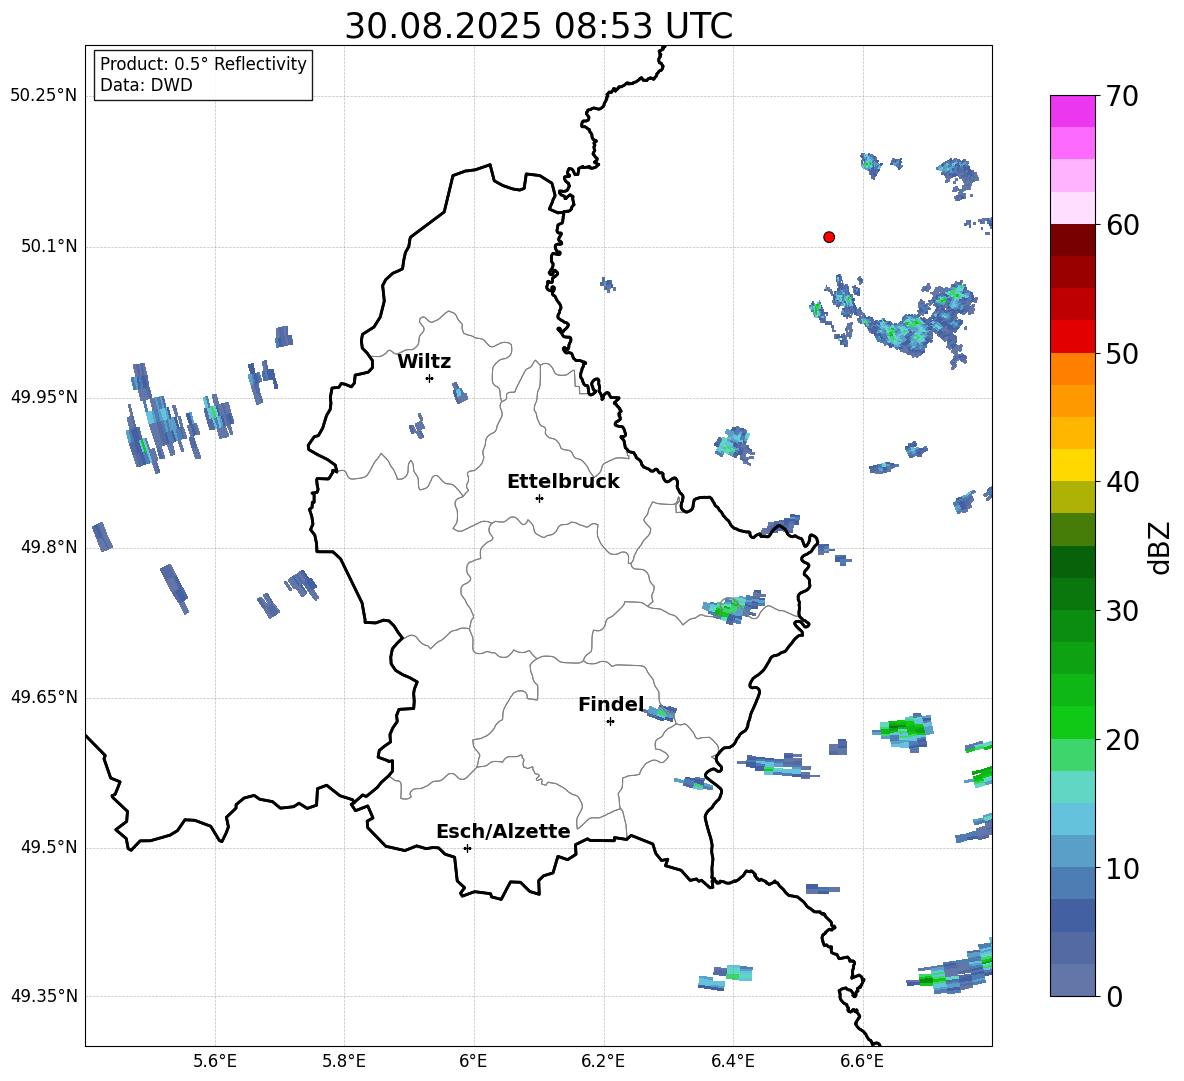Click the 6°E longitude label
This screenshot has width=1184, height=1081.
coord(473,1061)
